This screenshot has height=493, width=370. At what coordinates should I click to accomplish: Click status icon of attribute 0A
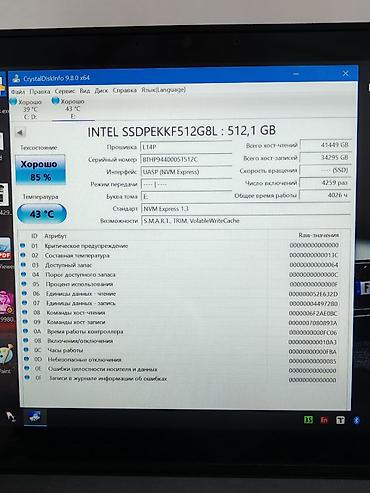25,331
